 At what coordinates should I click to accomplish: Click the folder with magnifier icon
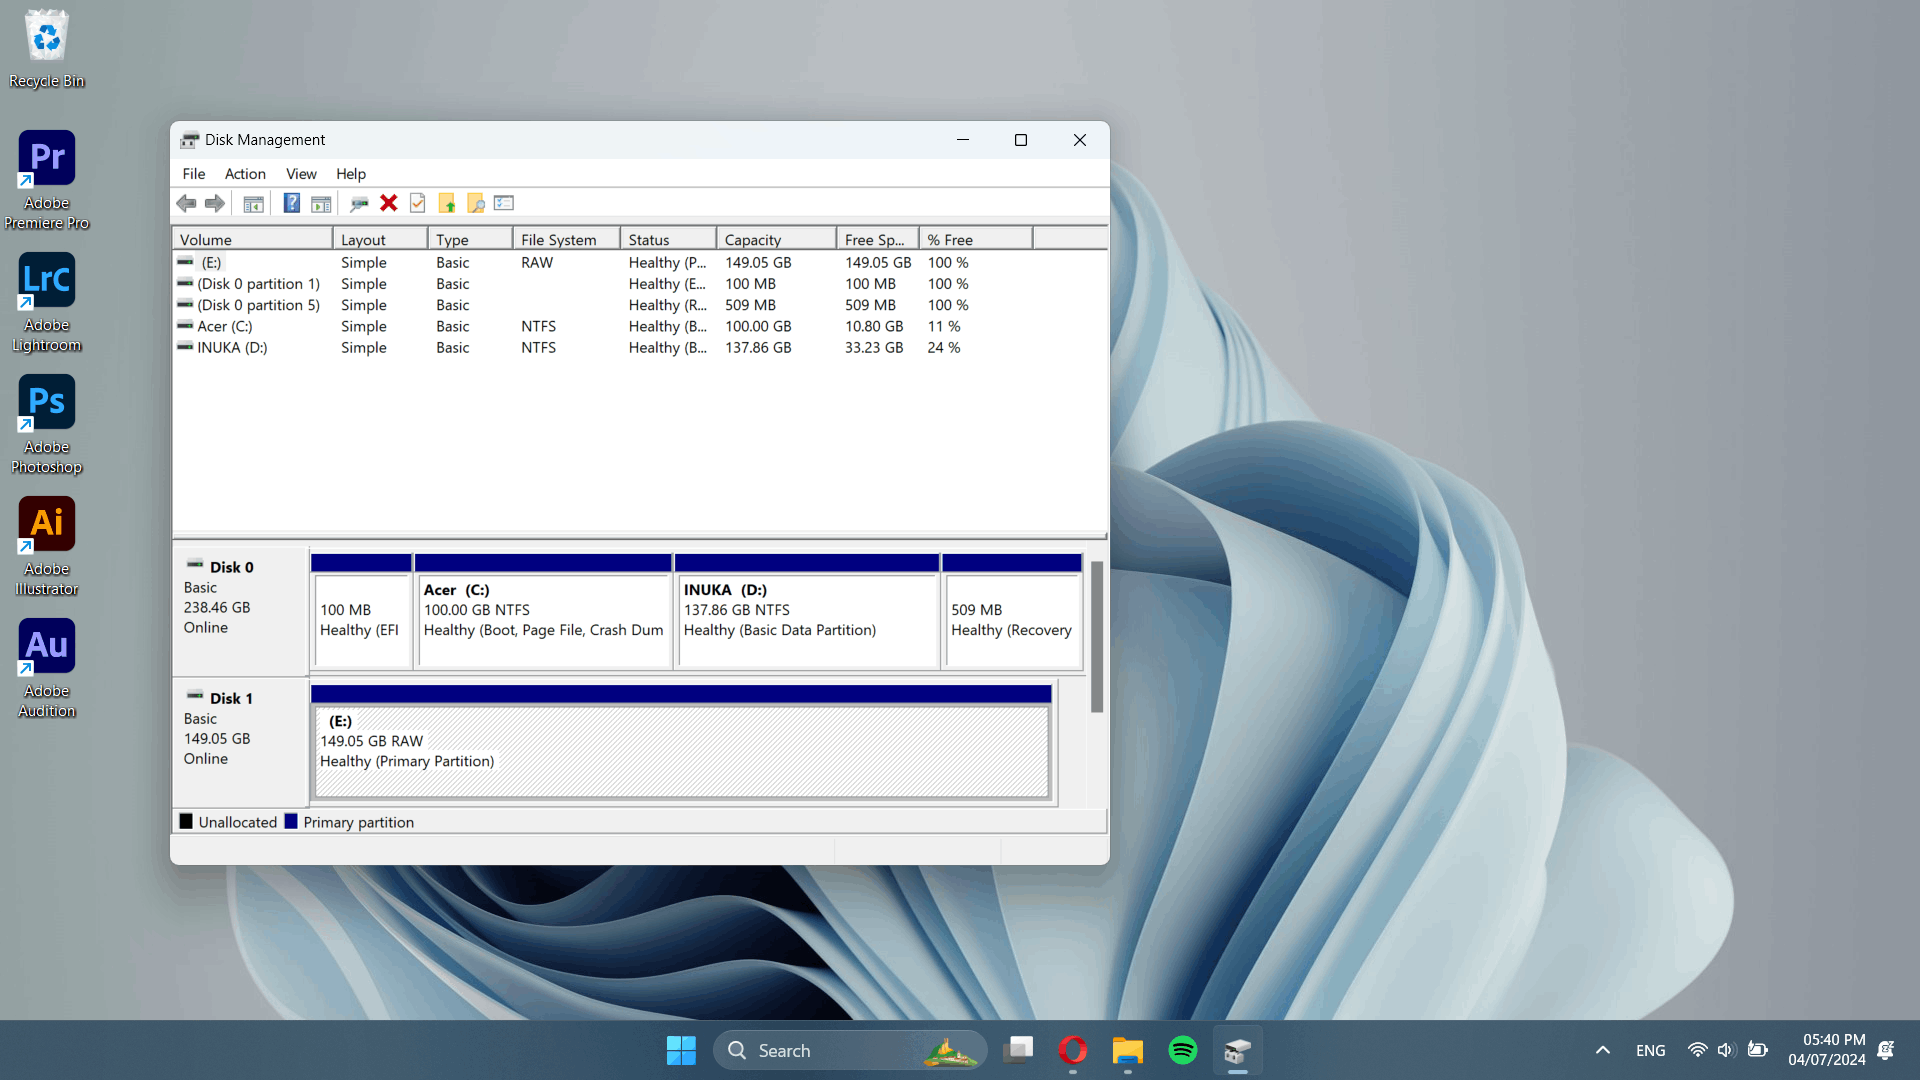pyautogui.click(x=476, y=204)
